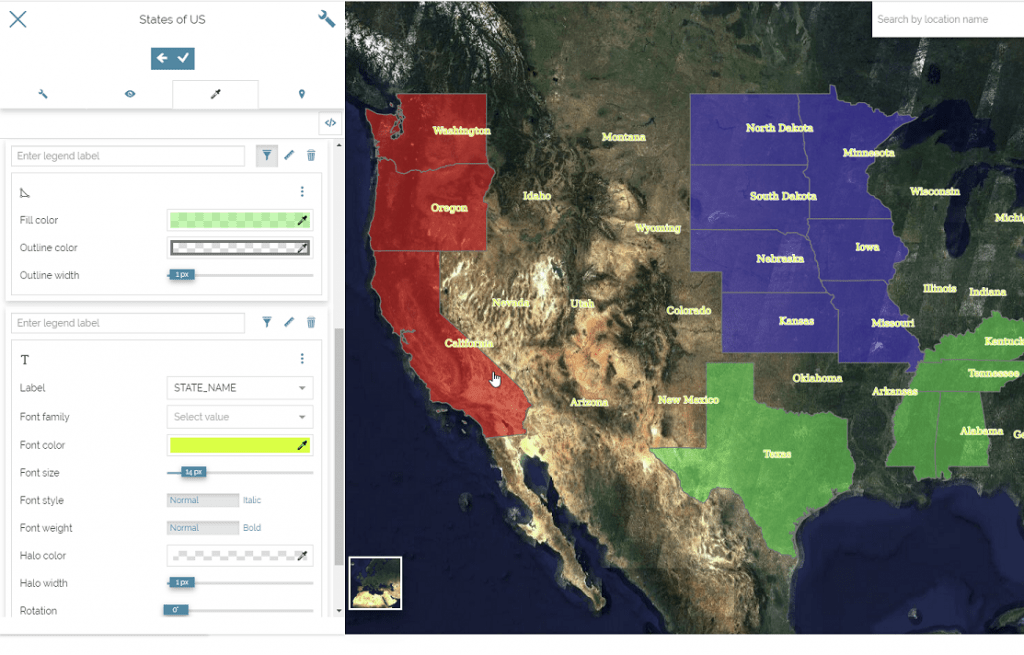Edit the text rule using pencil icon
Screen dimensions: 1024x655
coord(289,322)
